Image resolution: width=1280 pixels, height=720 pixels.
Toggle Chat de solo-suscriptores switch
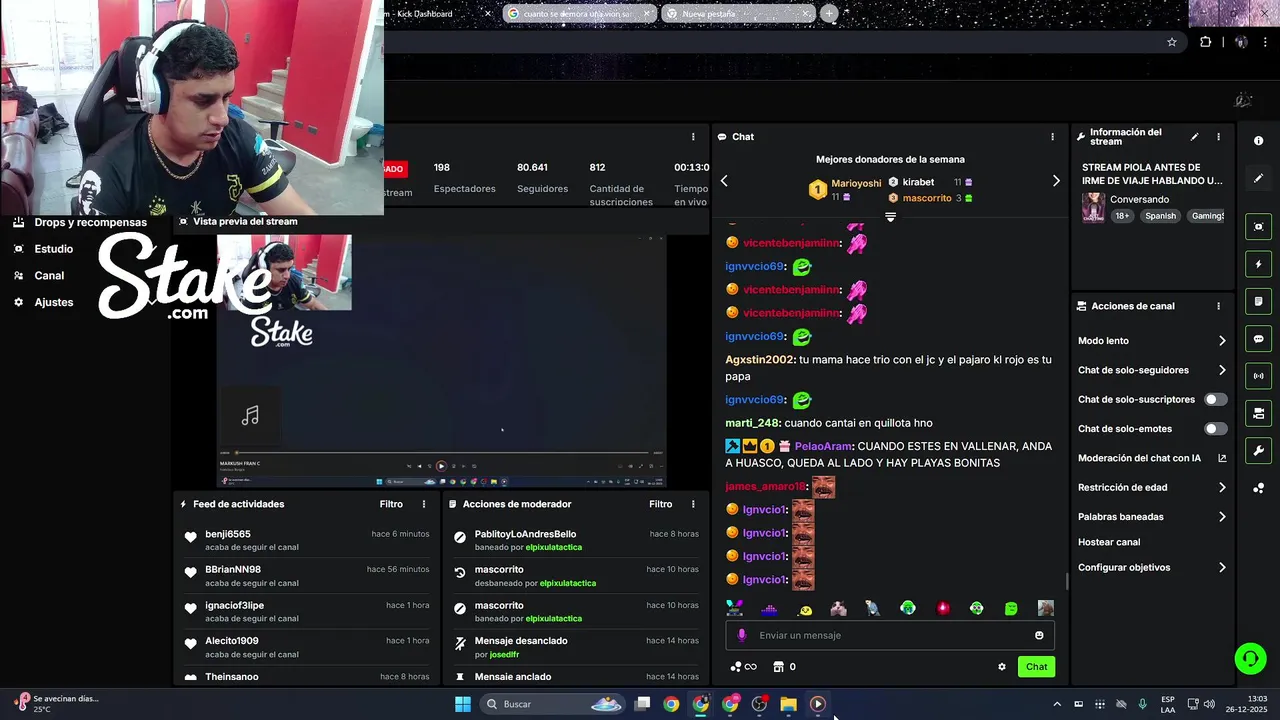click(1215, 399)
